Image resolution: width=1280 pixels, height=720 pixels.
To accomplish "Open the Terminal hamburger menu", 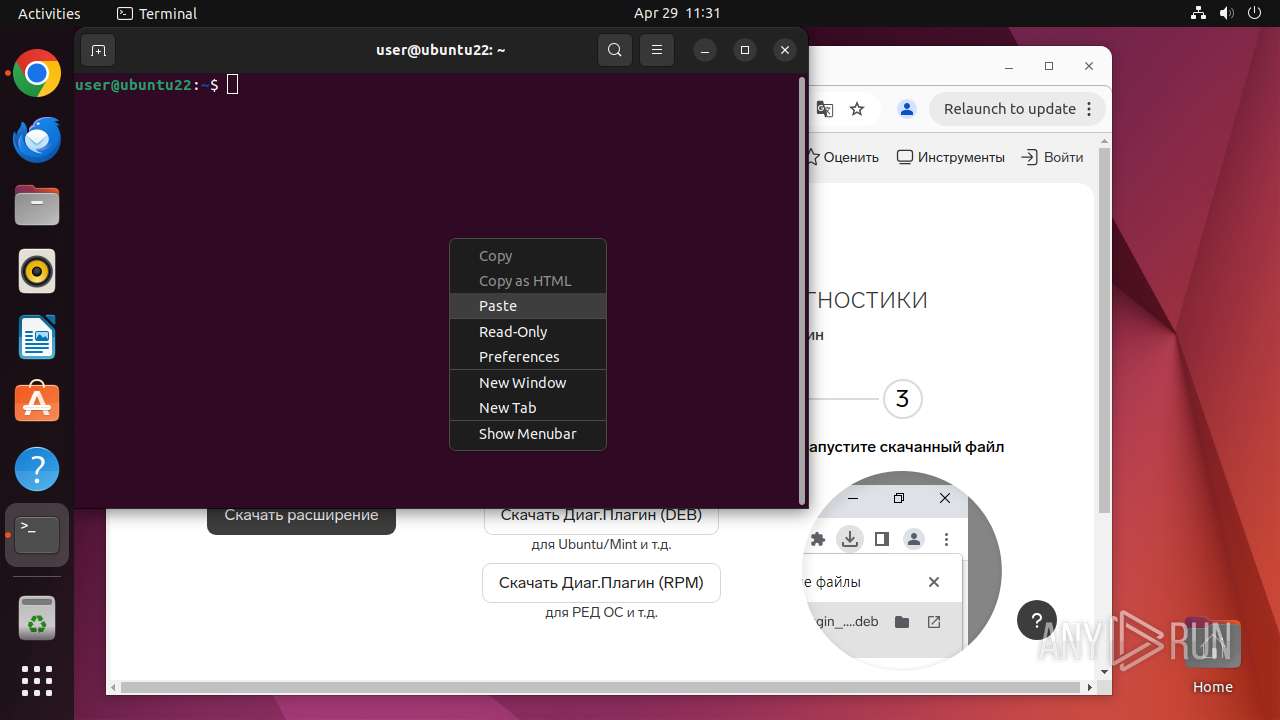I will point(656,50).
